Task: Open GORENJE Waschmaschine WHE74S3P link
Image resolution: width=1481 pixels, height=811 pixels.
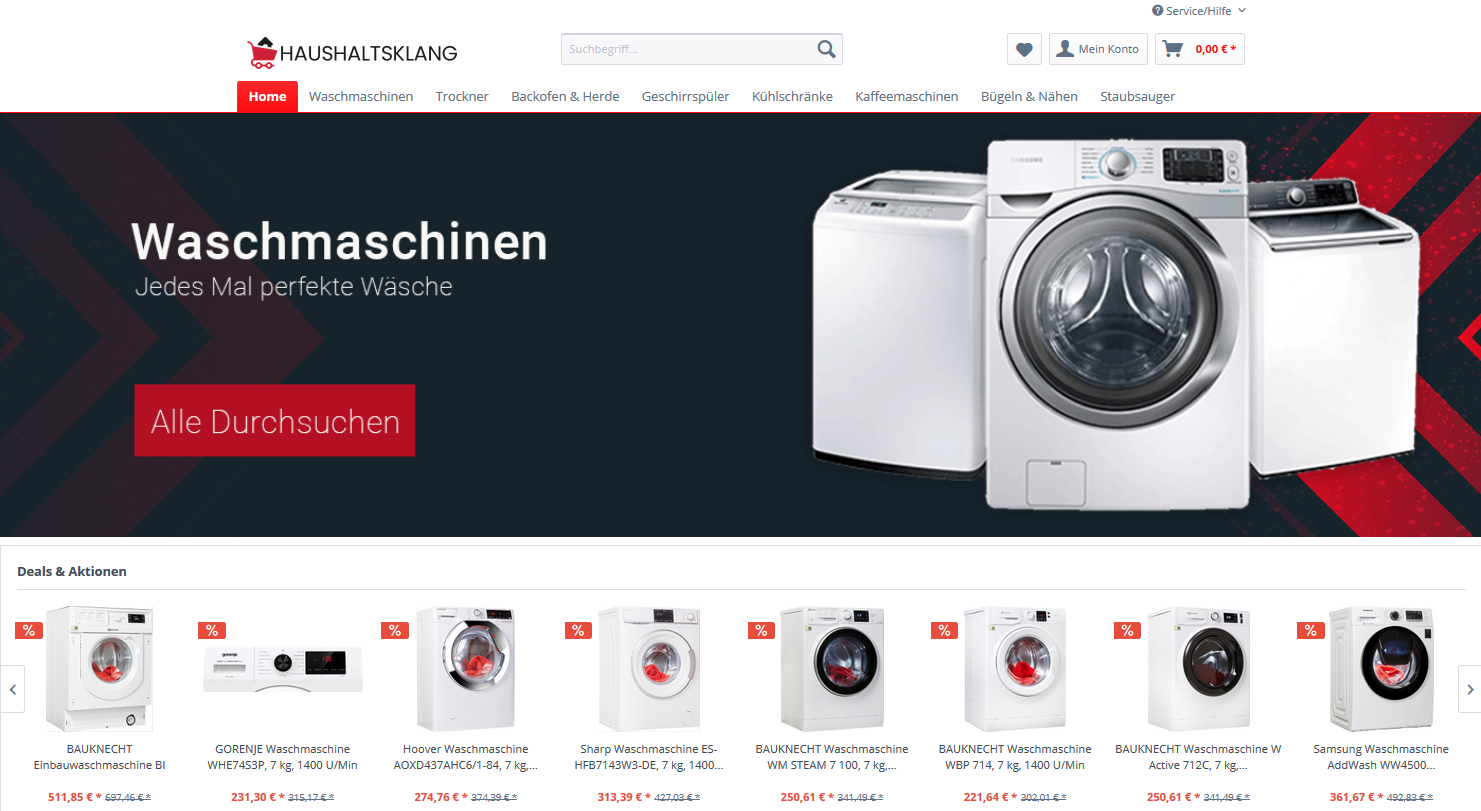Action: click(283, 757)
